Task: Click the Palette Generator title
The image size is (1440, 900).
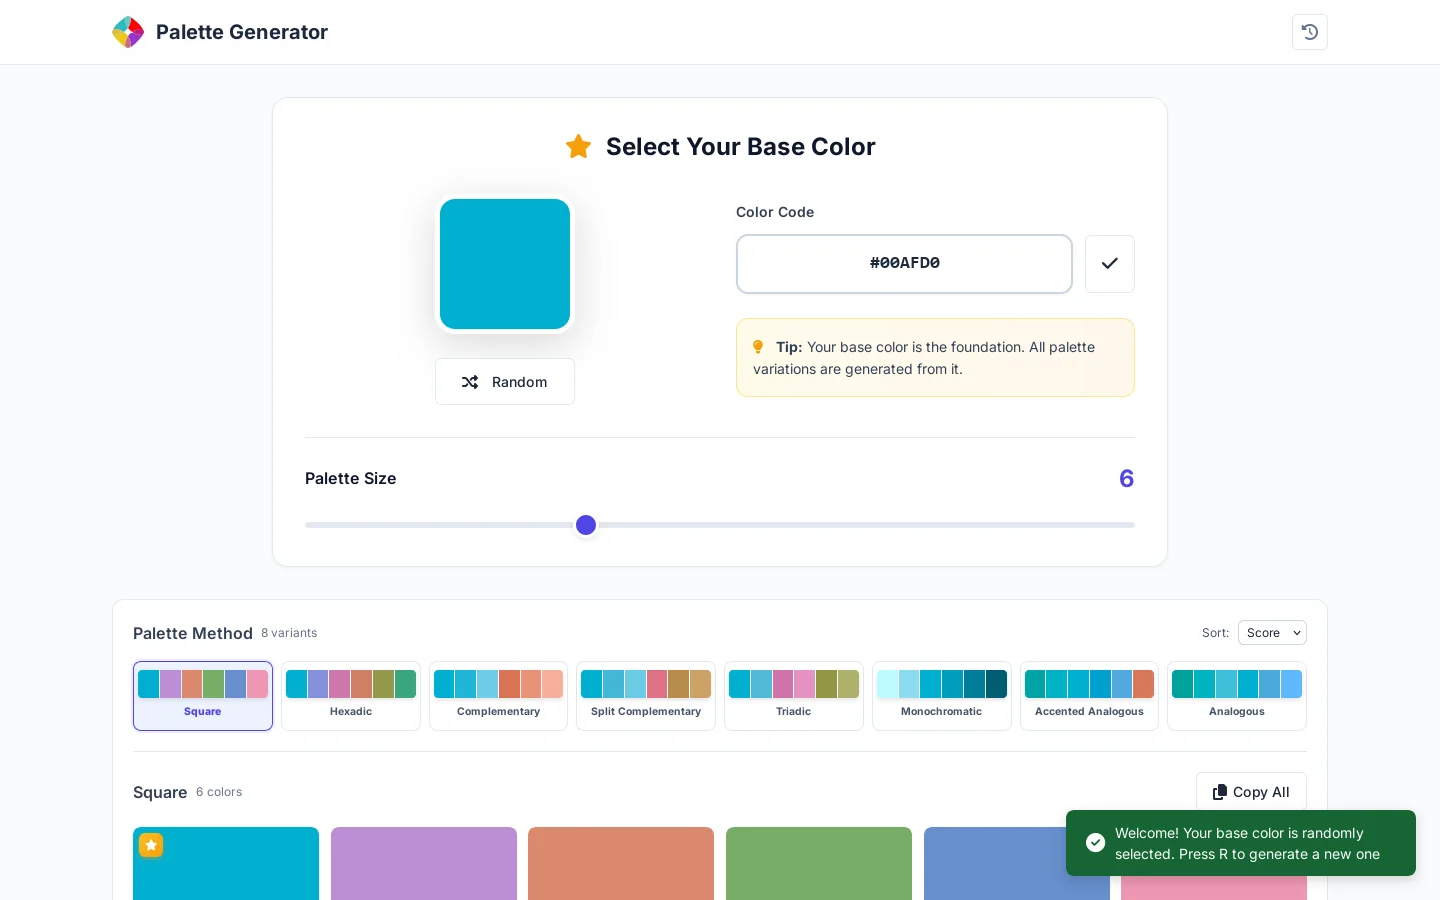Action: coord(242,32)
